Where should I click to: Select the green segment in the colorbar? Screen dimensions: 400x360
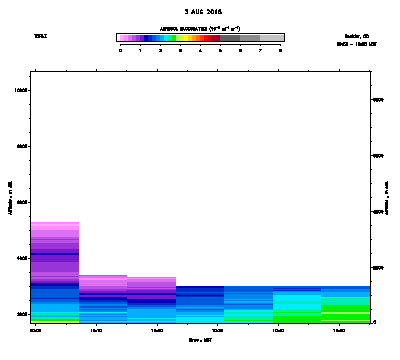[x=174, y=38]
